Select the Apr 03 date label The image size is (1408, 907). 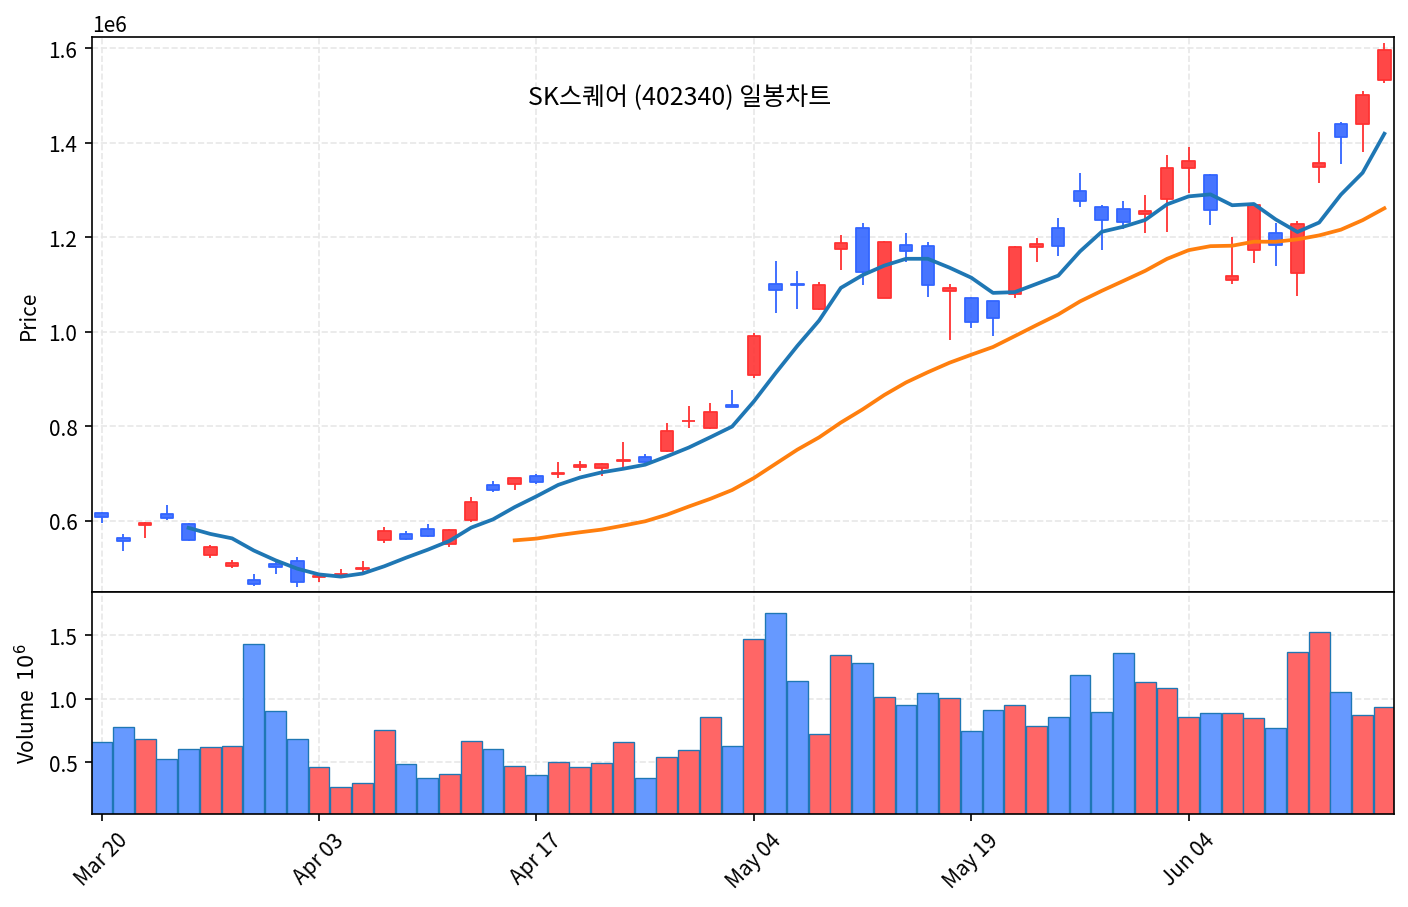(x=317, y=857)
